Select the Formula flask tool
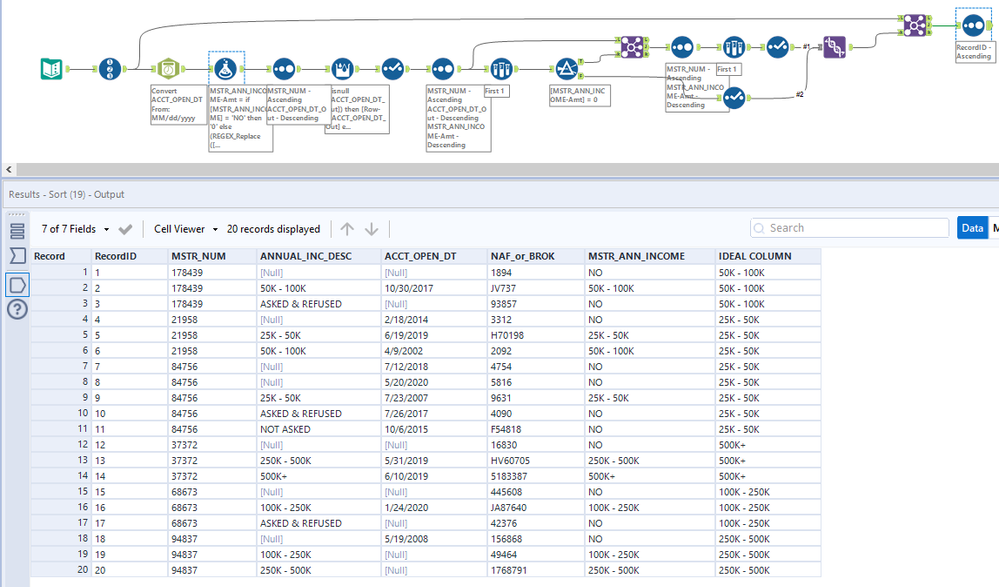 226,68
